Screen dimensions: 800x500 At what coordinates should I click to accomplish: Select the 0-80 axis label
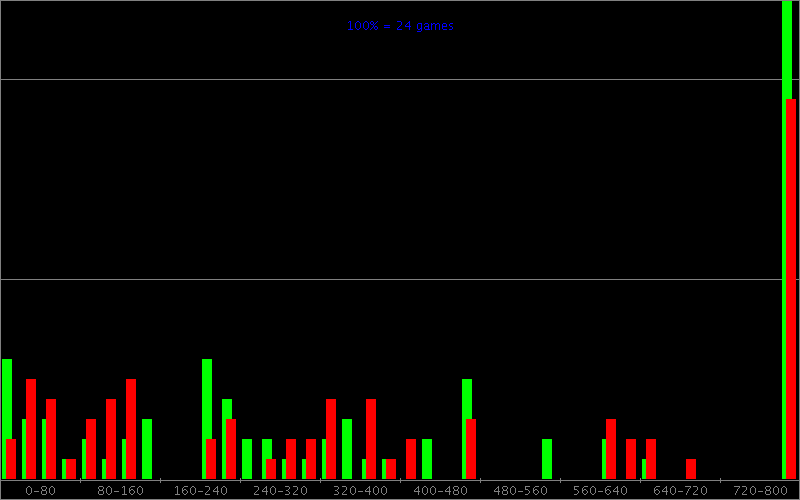pos(40,491)
